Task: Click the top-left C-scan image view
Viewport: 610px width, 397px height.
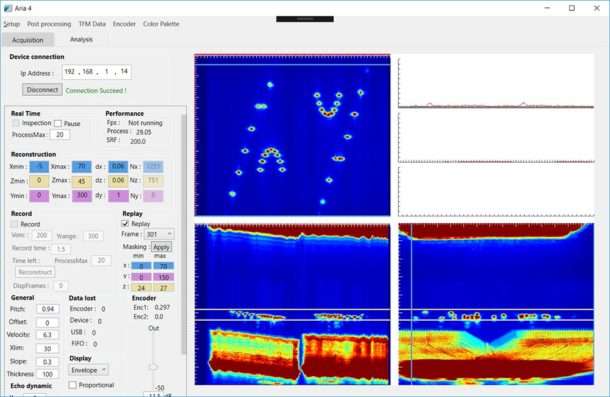Action: coord(293,135)
